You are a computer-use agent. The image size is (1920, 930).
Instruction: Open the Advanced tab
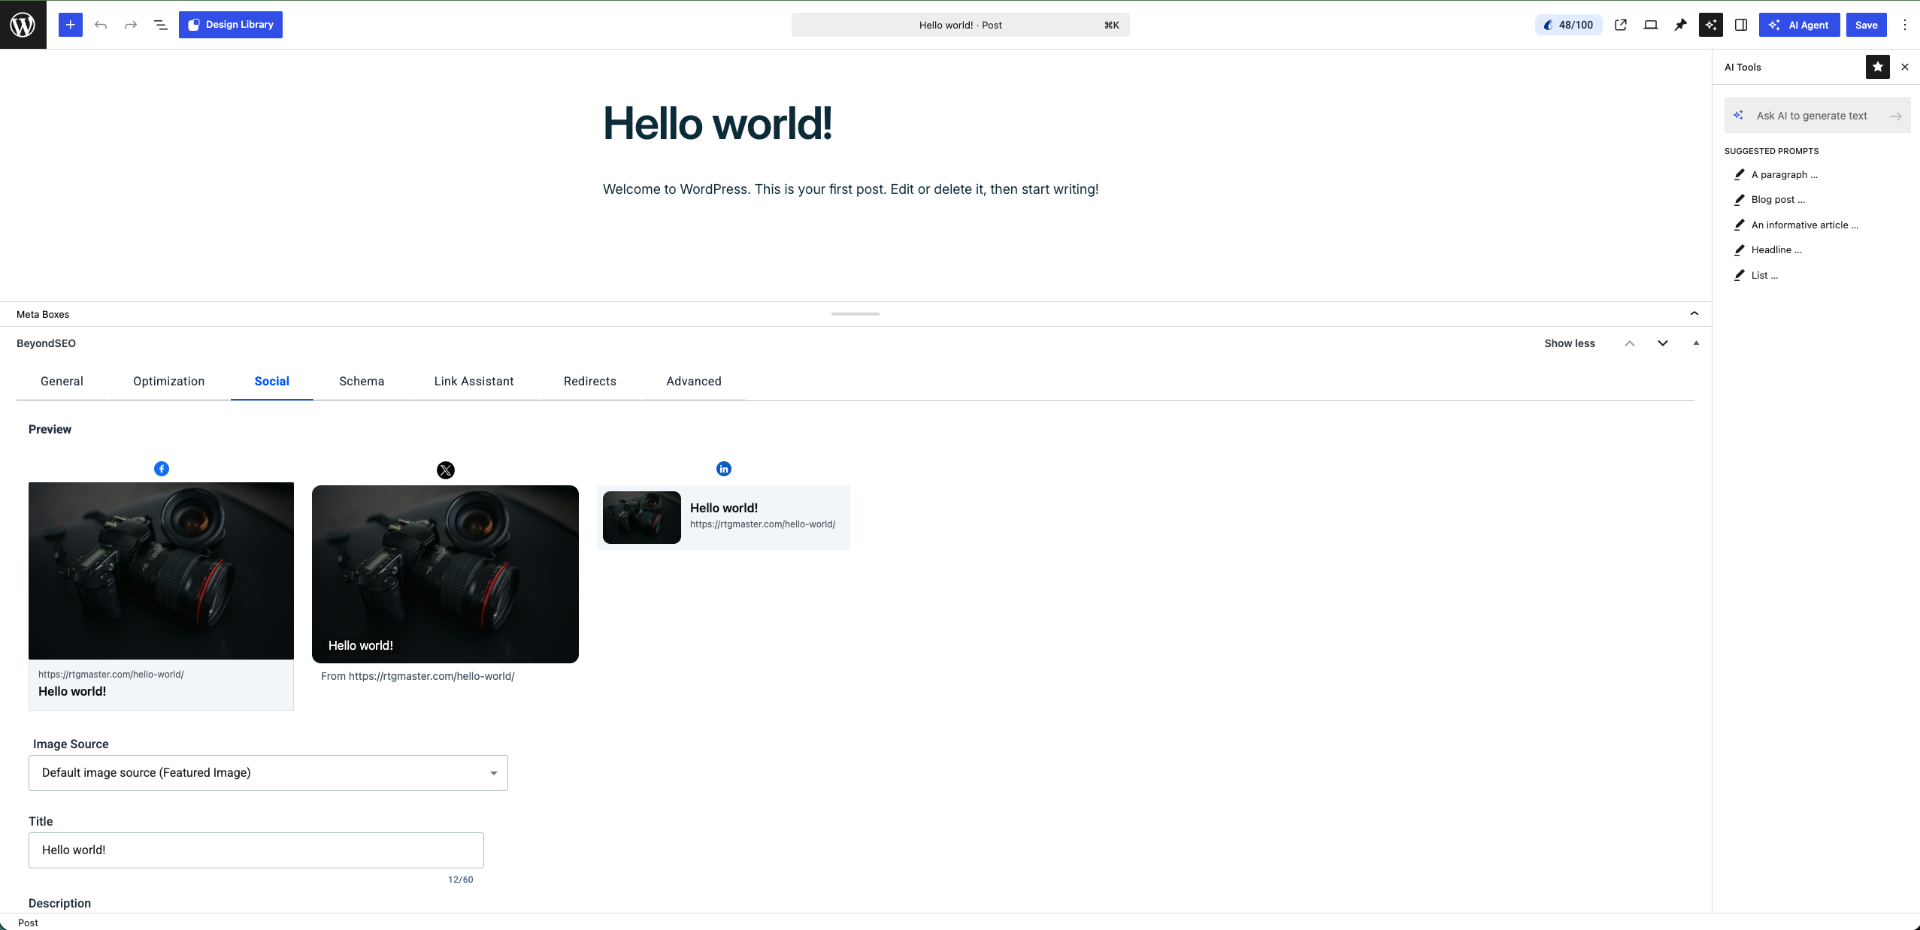(x=694, y=381)
